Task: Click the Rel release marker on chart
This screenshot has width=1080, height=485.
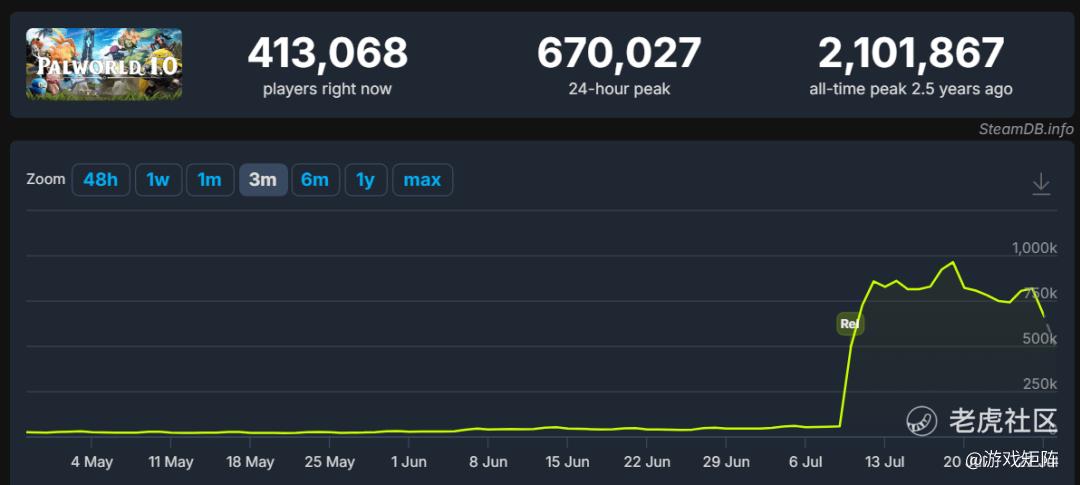Action: pos(849,323)
